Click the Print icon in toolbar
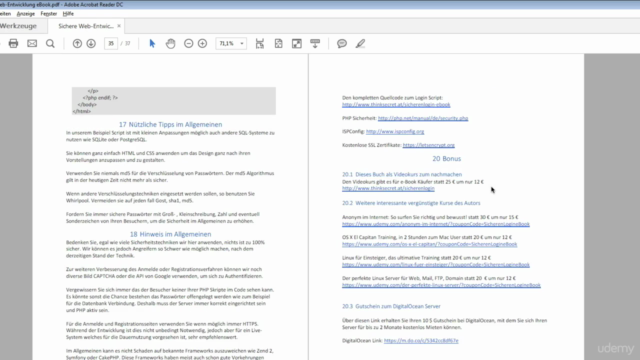Image resolution: width=640 pixels, height=360 pixels. pos(13,43)
